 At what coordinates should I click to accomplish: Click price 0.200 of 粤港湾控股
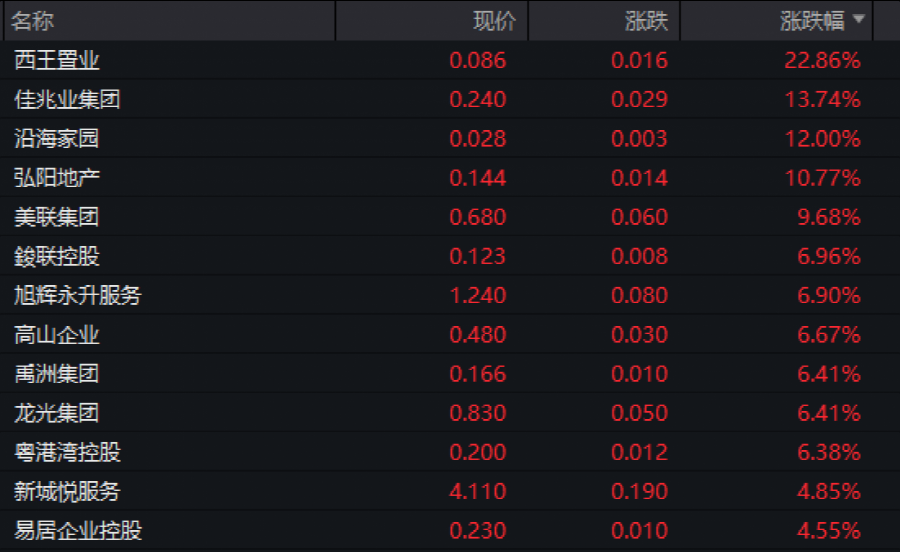click(478, 452)
